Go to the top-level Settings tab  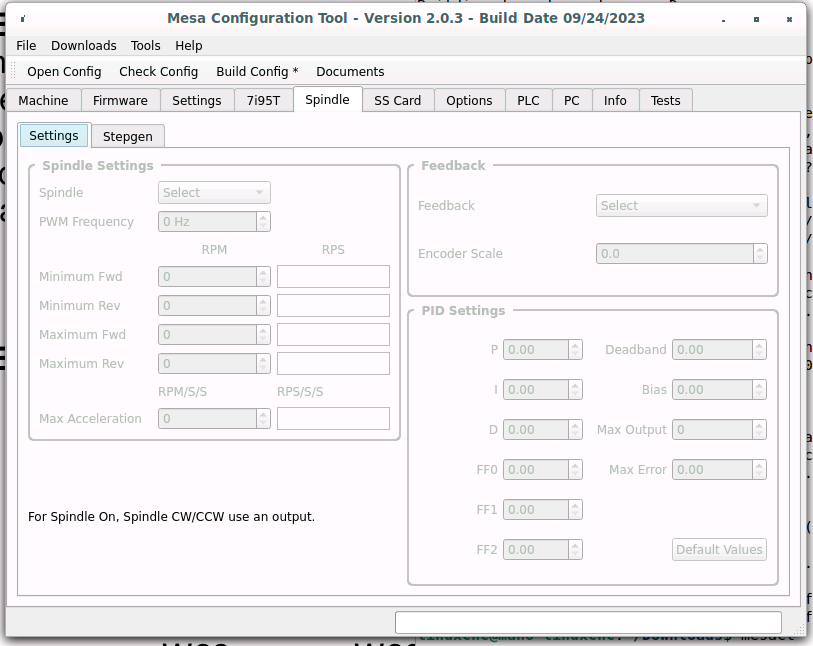(197, 101)
